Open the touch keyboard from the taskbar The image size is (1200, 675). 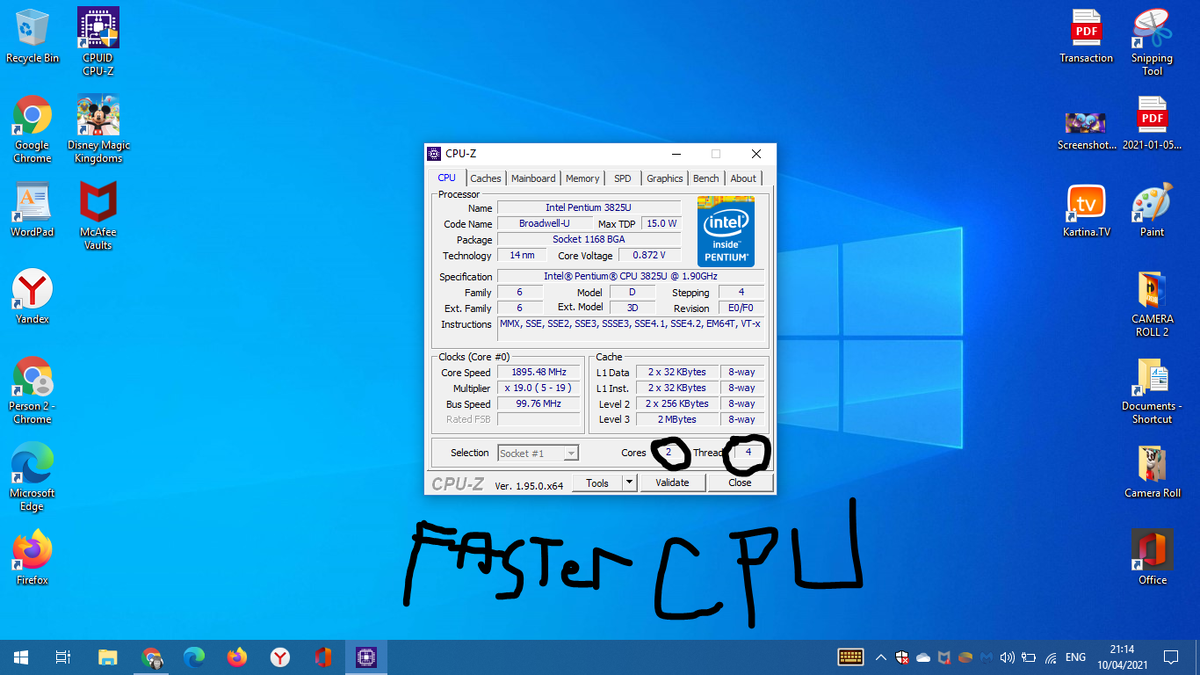850,657
